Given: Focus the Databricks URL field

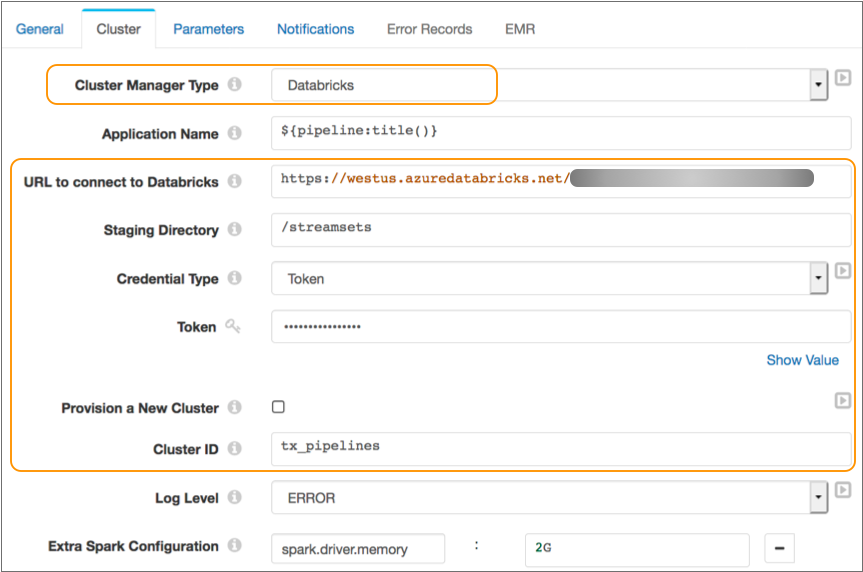Looking at the screenshot, I should [x=561, y=181].
